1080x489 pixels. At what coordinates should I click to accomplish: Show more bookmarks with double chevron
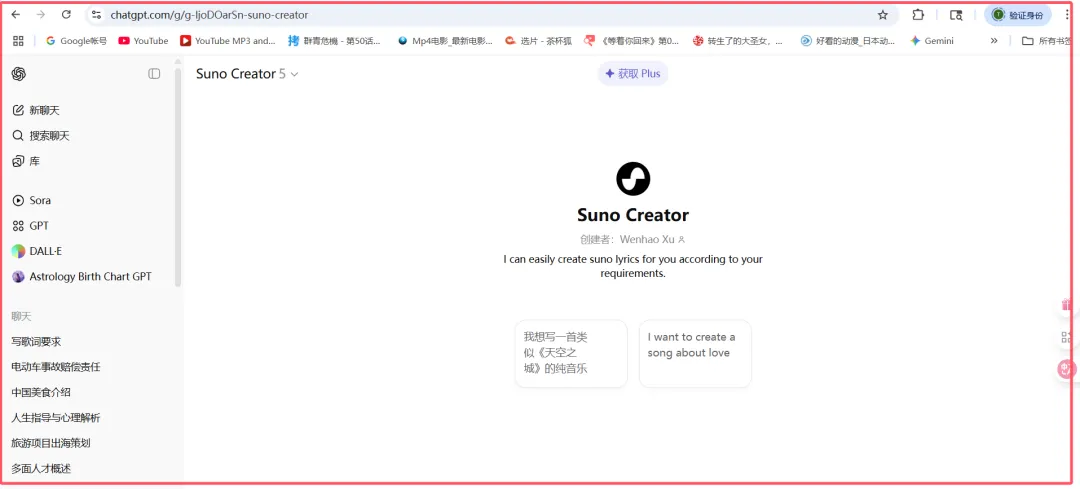(994, 41)
